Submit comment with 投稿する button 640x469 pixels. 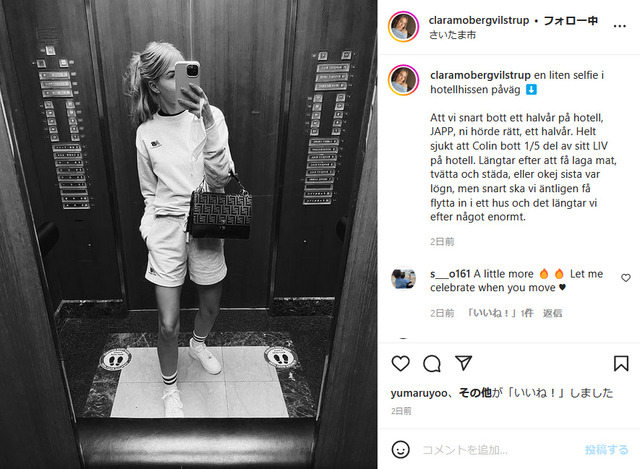(x=606, y=450)
